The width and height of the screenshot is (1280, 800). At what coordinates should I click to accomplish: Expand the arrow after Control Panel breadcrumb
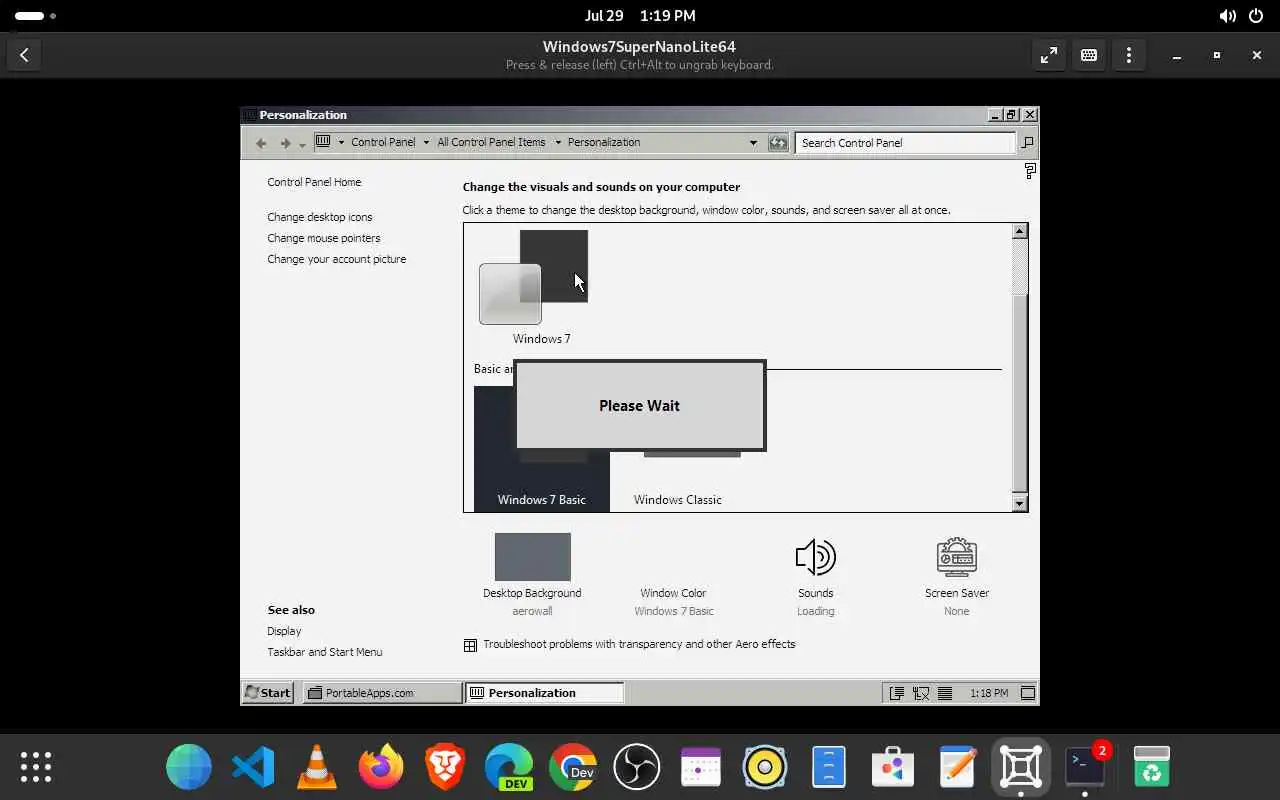tap(427, 142)
